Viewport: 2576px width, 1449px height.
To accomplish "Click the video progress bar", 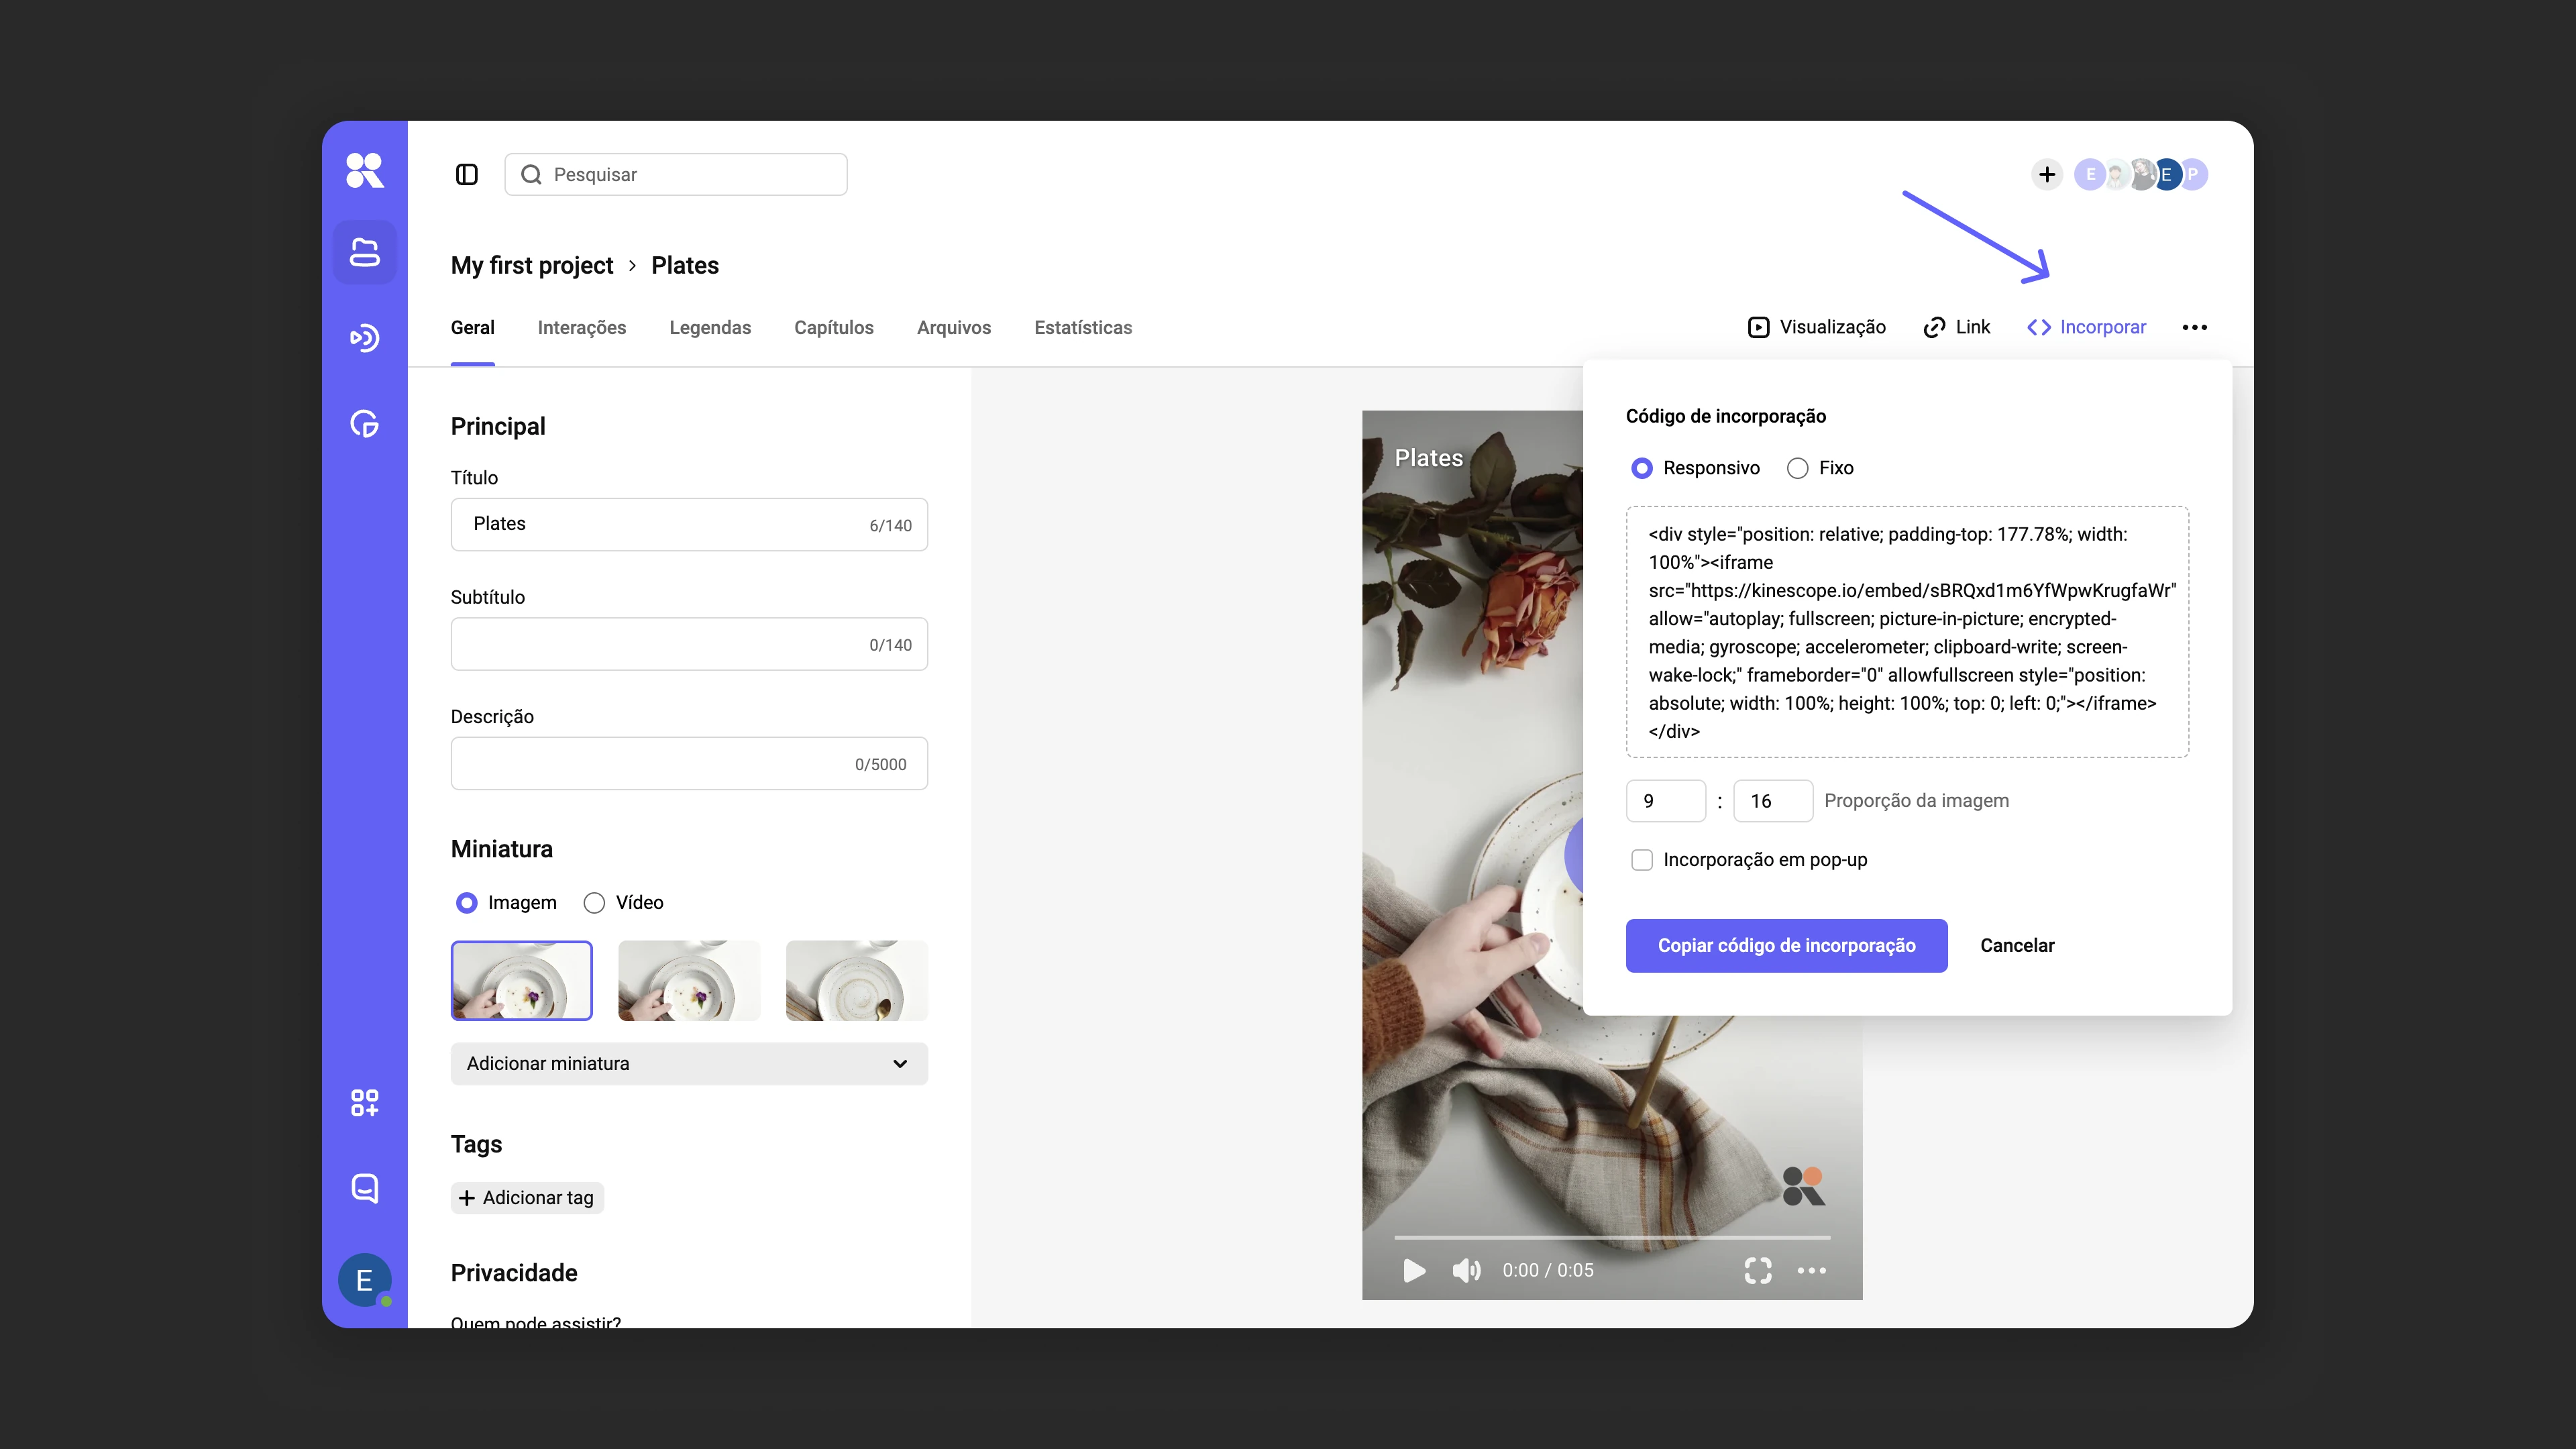I will 1612,1238.
